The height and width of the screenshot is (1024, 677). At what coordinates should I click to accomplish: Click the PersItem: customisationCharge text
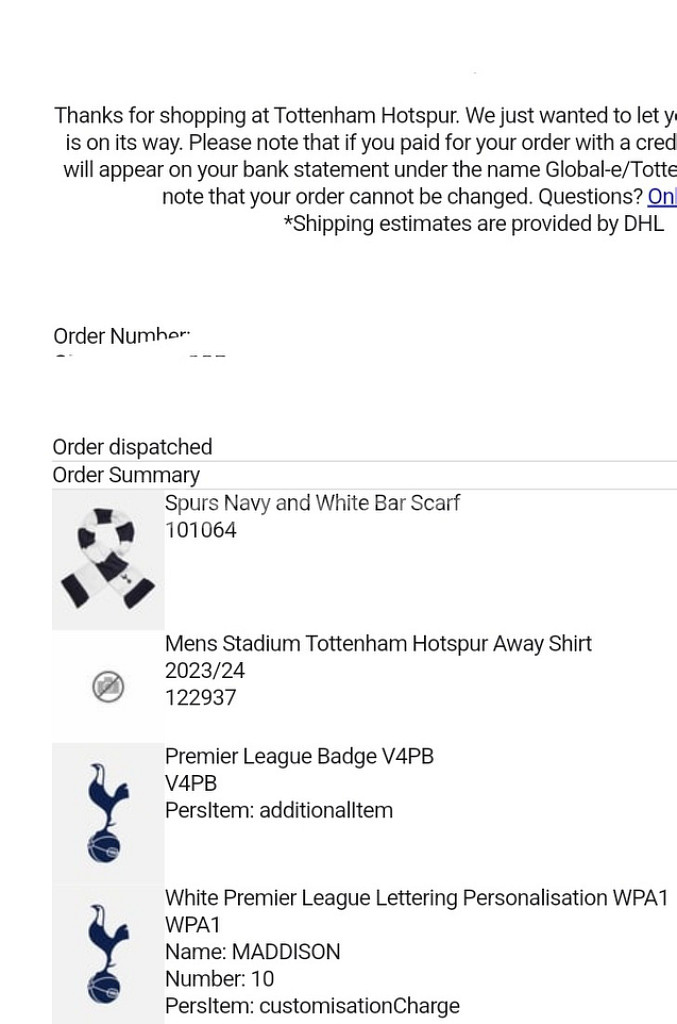[312, 1006]
